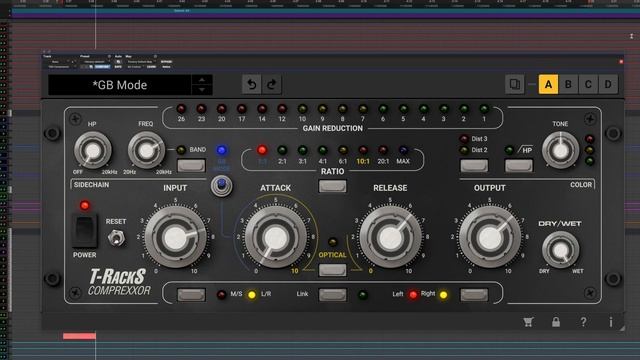Click the highlighted 10:1 ratio label
Screen dimensions: 640x360
click(x=363, y=161)
